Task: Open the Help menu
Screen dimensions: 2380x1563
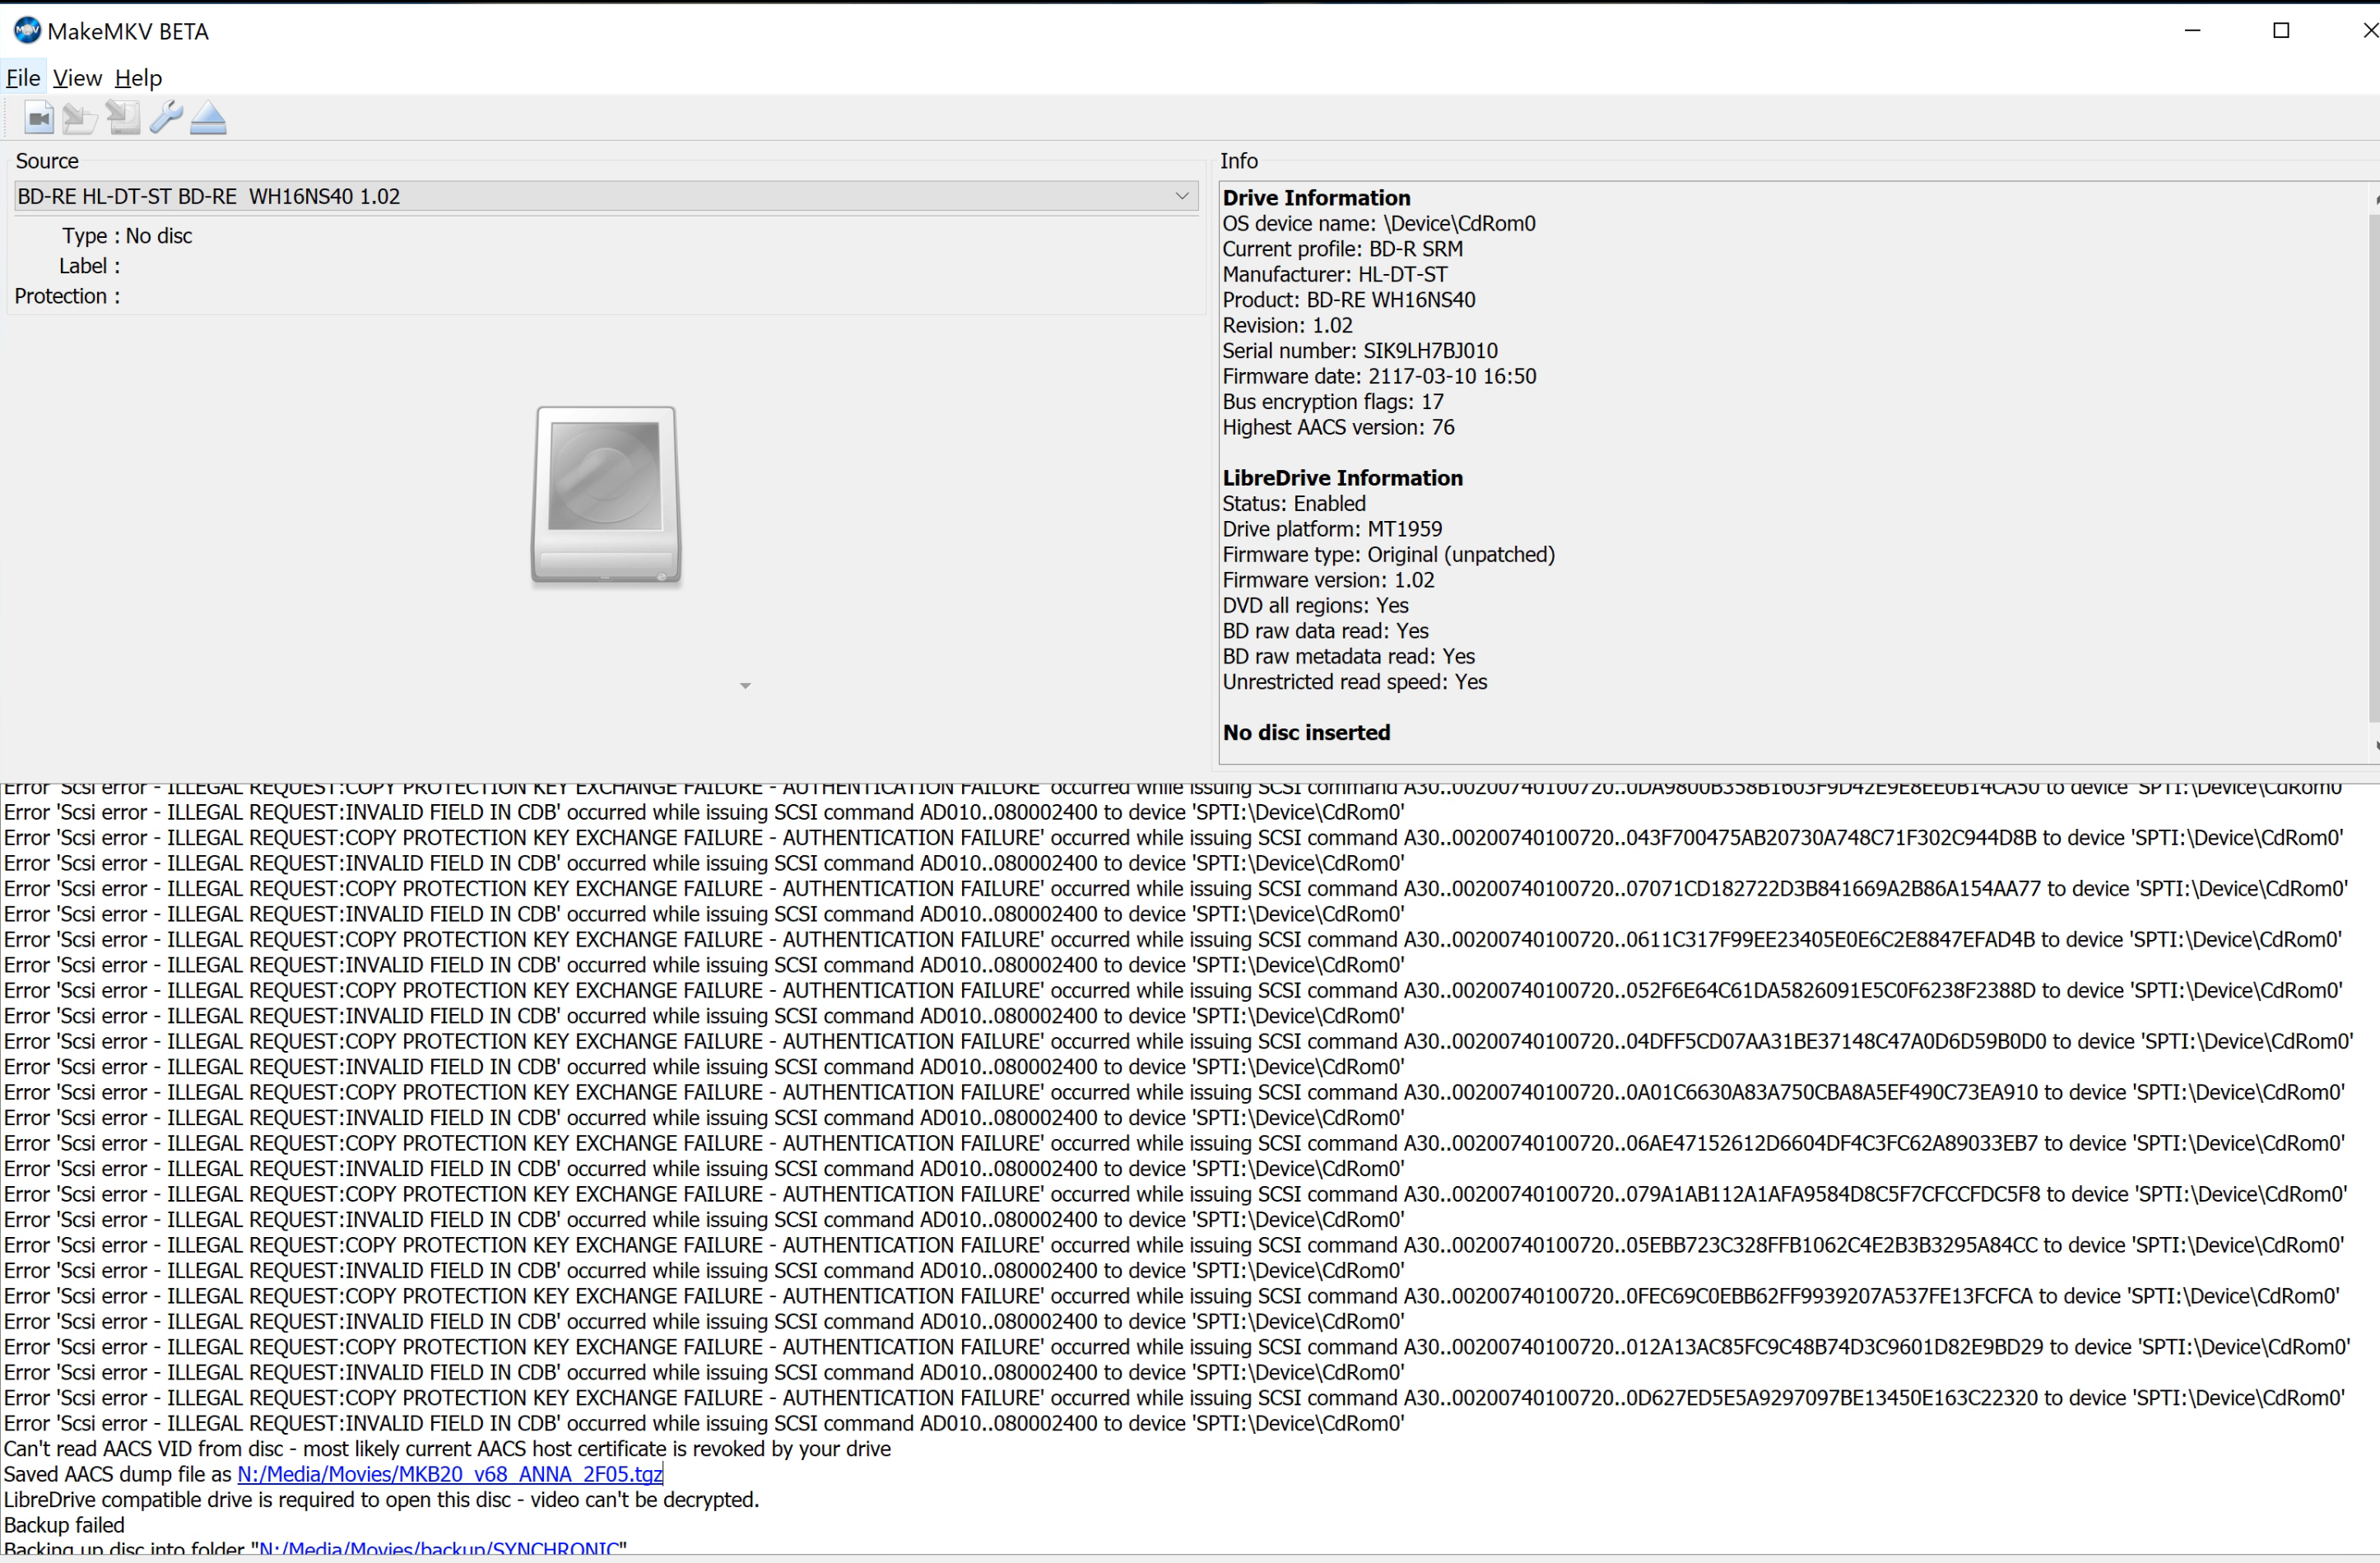Action: [138, 78]
